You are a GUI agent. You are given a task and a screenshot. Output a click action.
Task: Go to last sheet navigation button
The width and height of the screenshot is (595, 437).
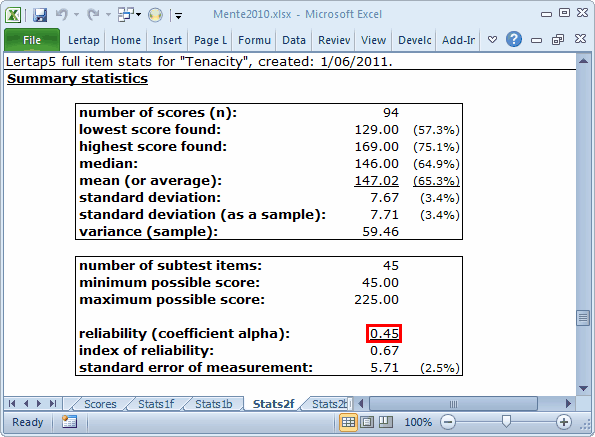click(53, 404)
